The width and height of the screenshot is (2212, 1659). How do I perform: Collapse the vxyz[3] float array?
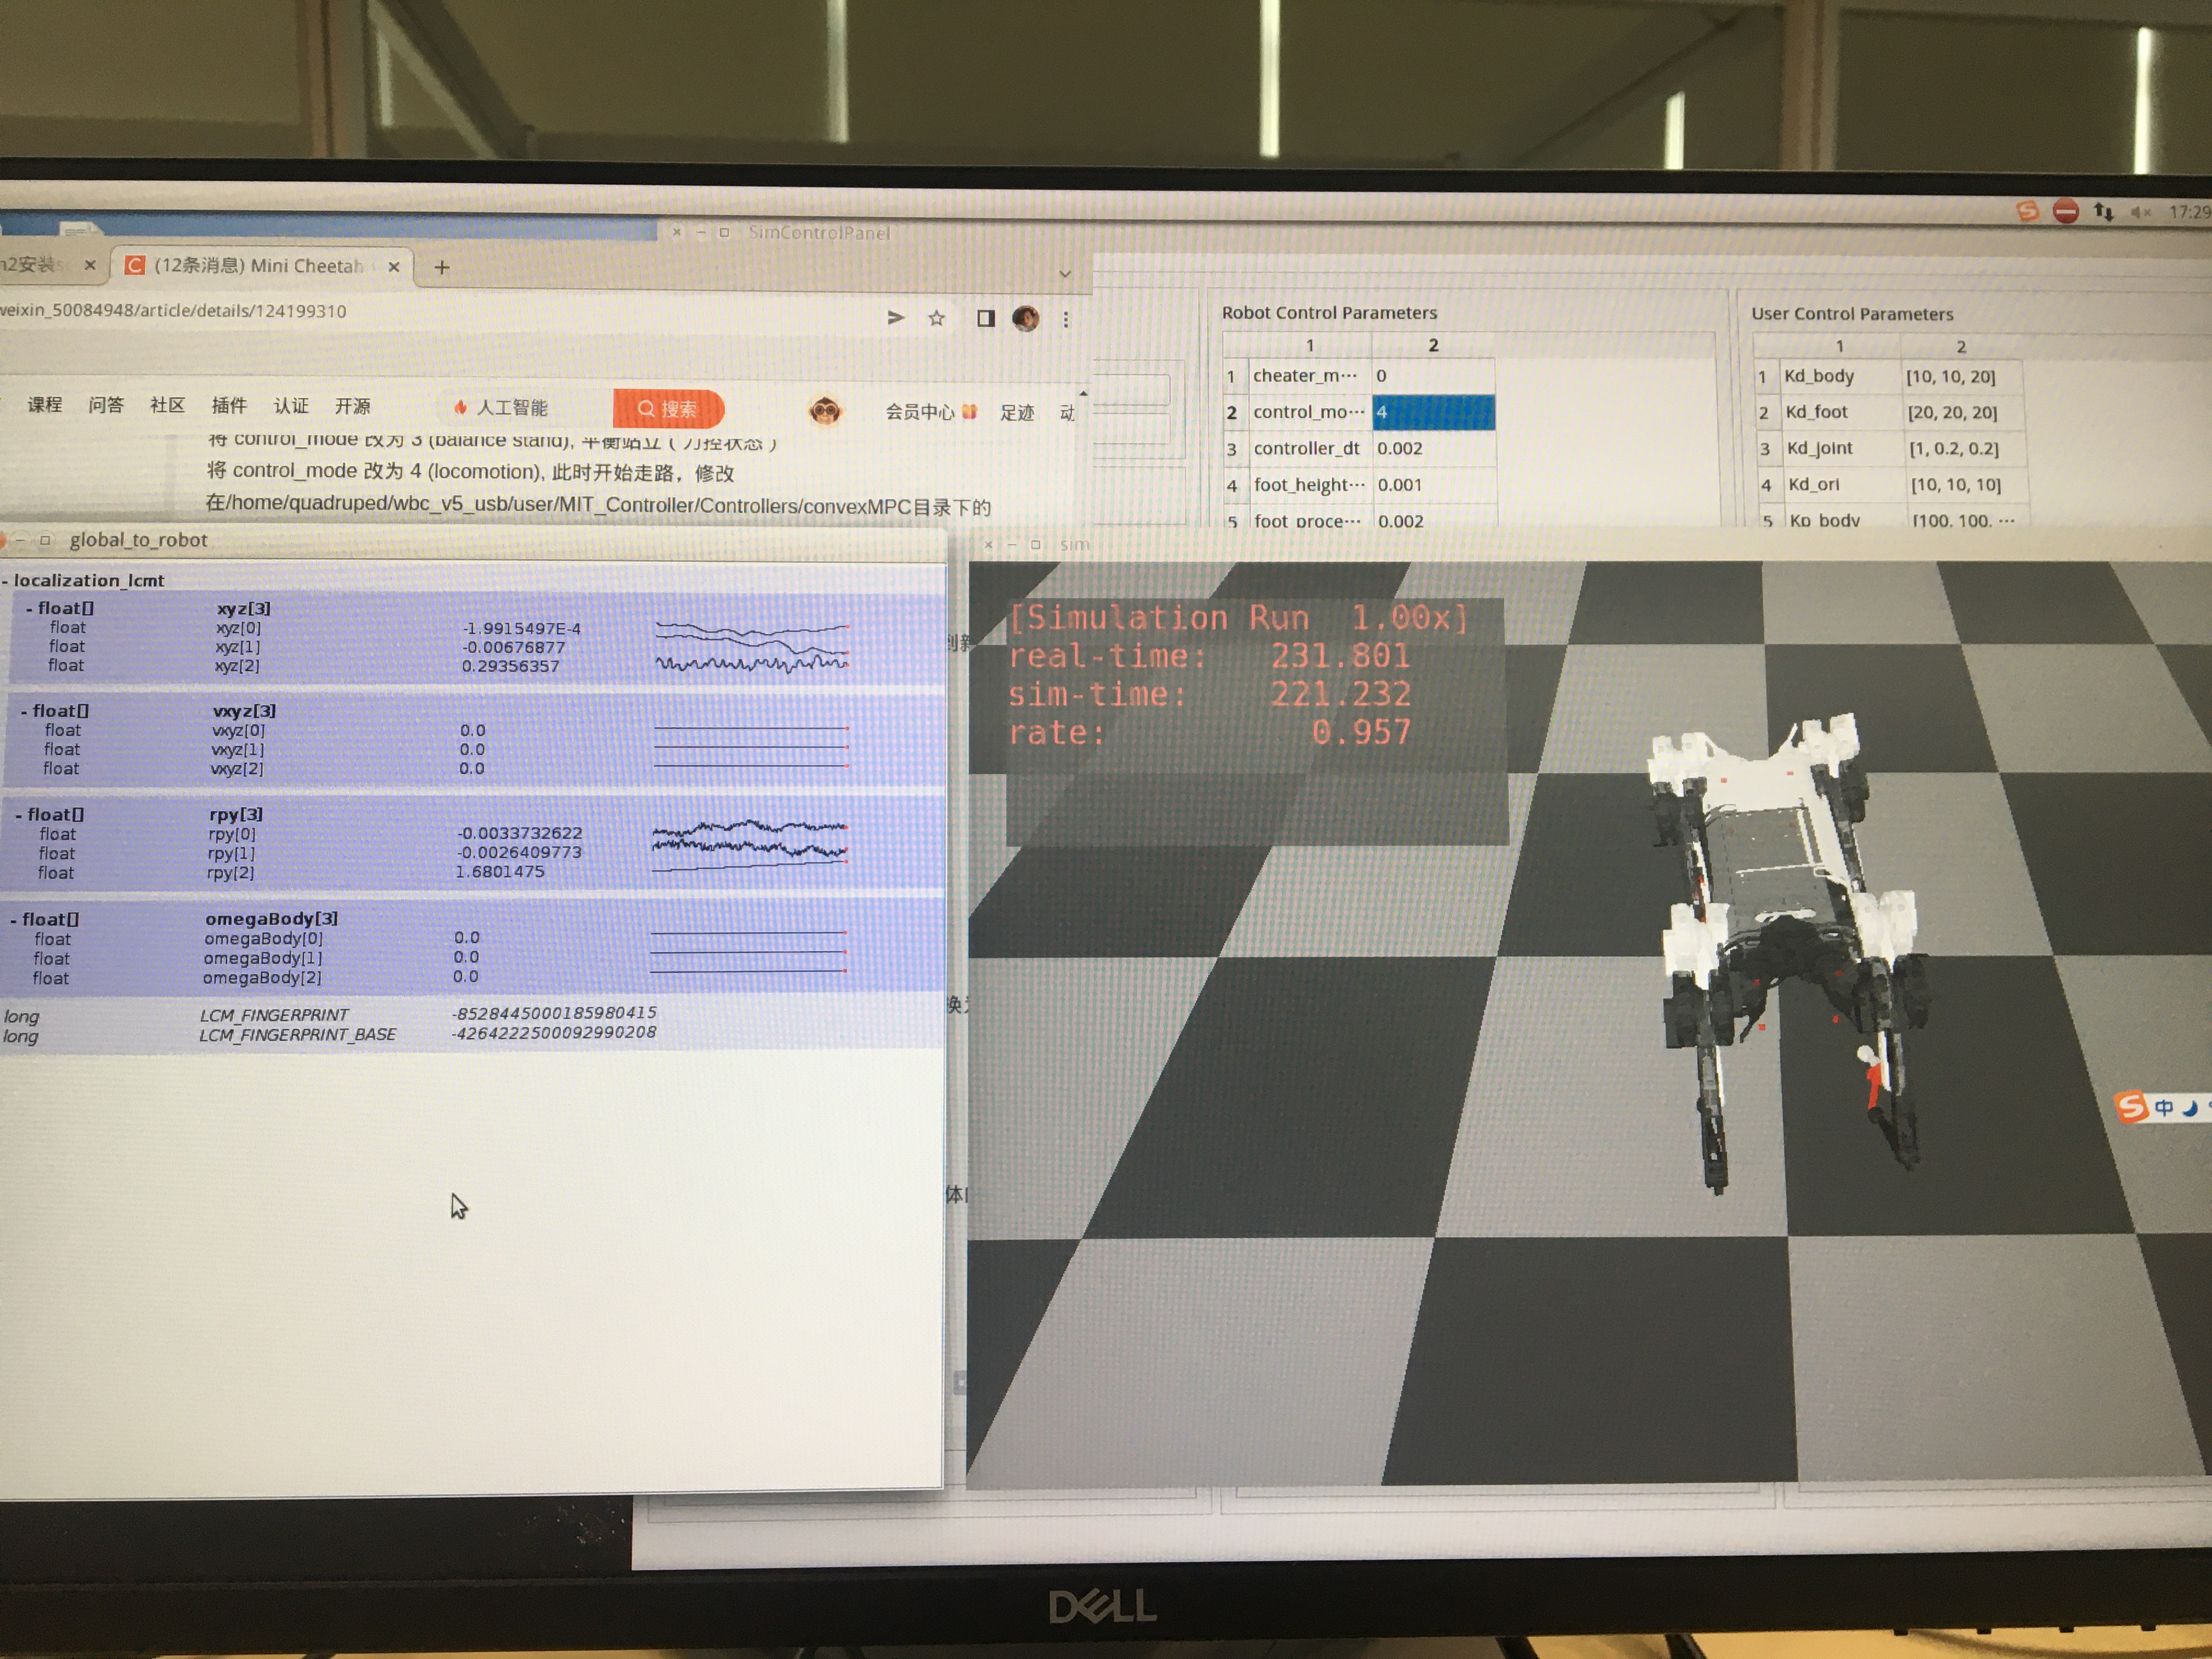[x=24, y=711]
